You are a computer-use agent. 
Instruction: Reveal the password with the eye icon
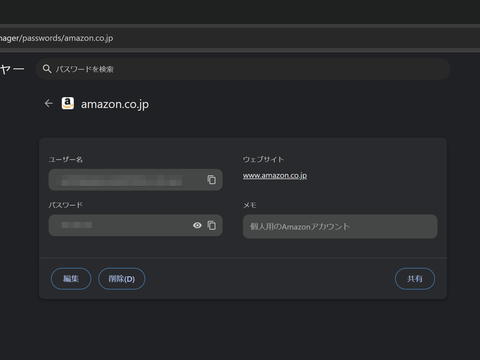[197, 225]
